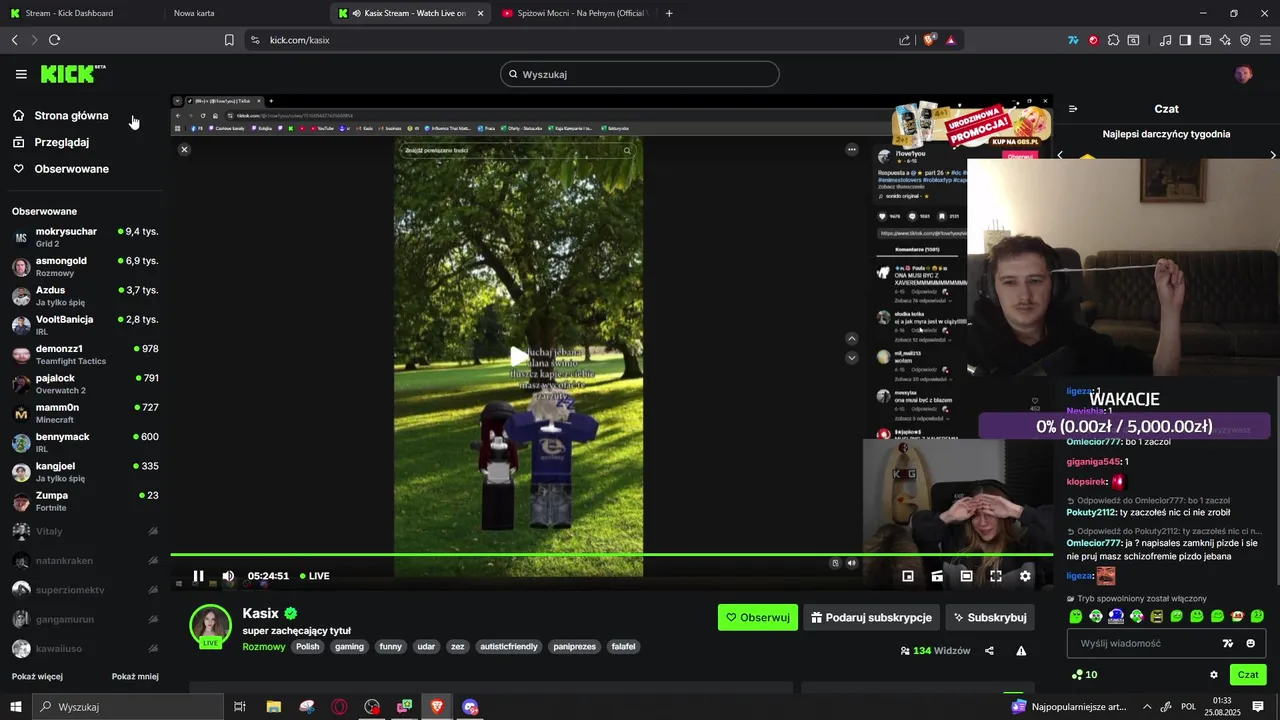The height and width of the screenshot is (720, 1280).
Task: Send message with green Czat button
Action: tap(1248, 675)
